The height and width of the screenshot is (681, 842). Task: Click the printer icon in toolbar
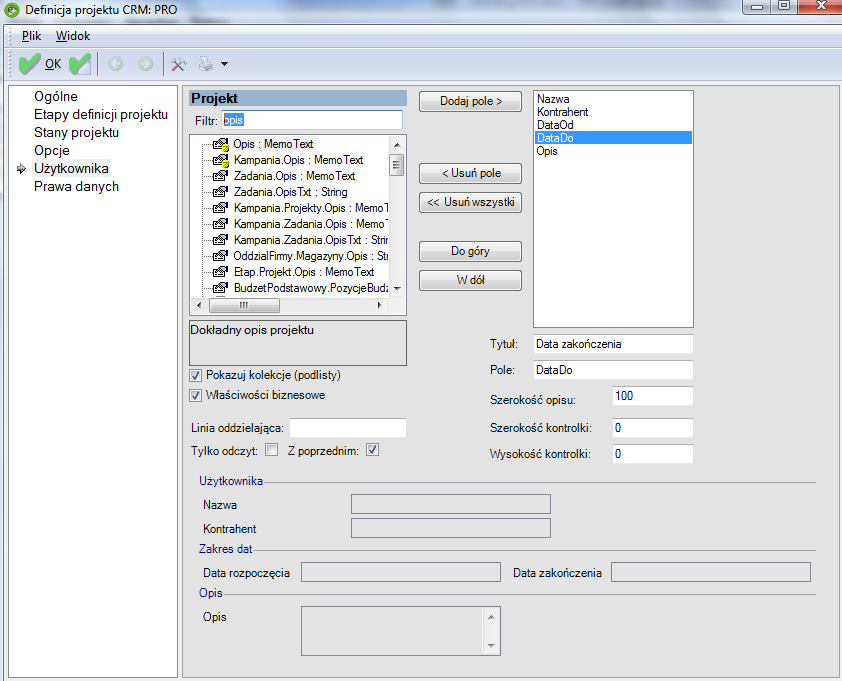tap(206, 64)
